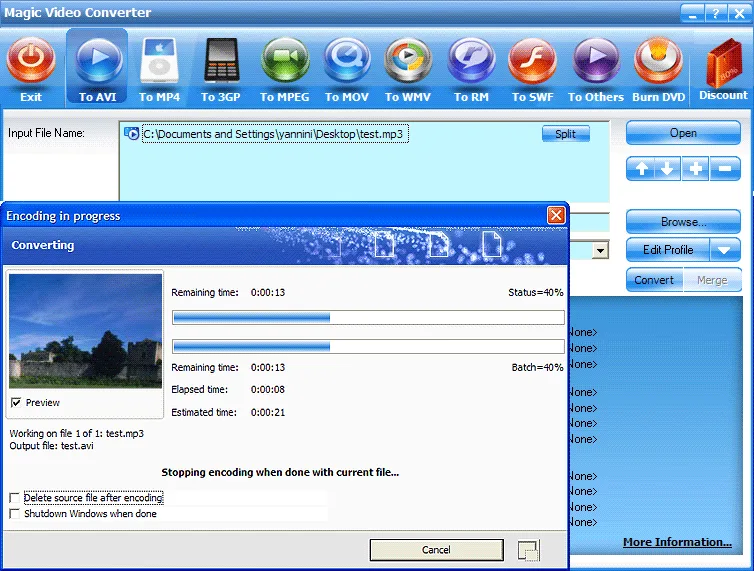The height and width of the screenshot is (571, 754).
Task: Select the To WMV media icon
Action: pyautogui.click(x=408, y=62)
